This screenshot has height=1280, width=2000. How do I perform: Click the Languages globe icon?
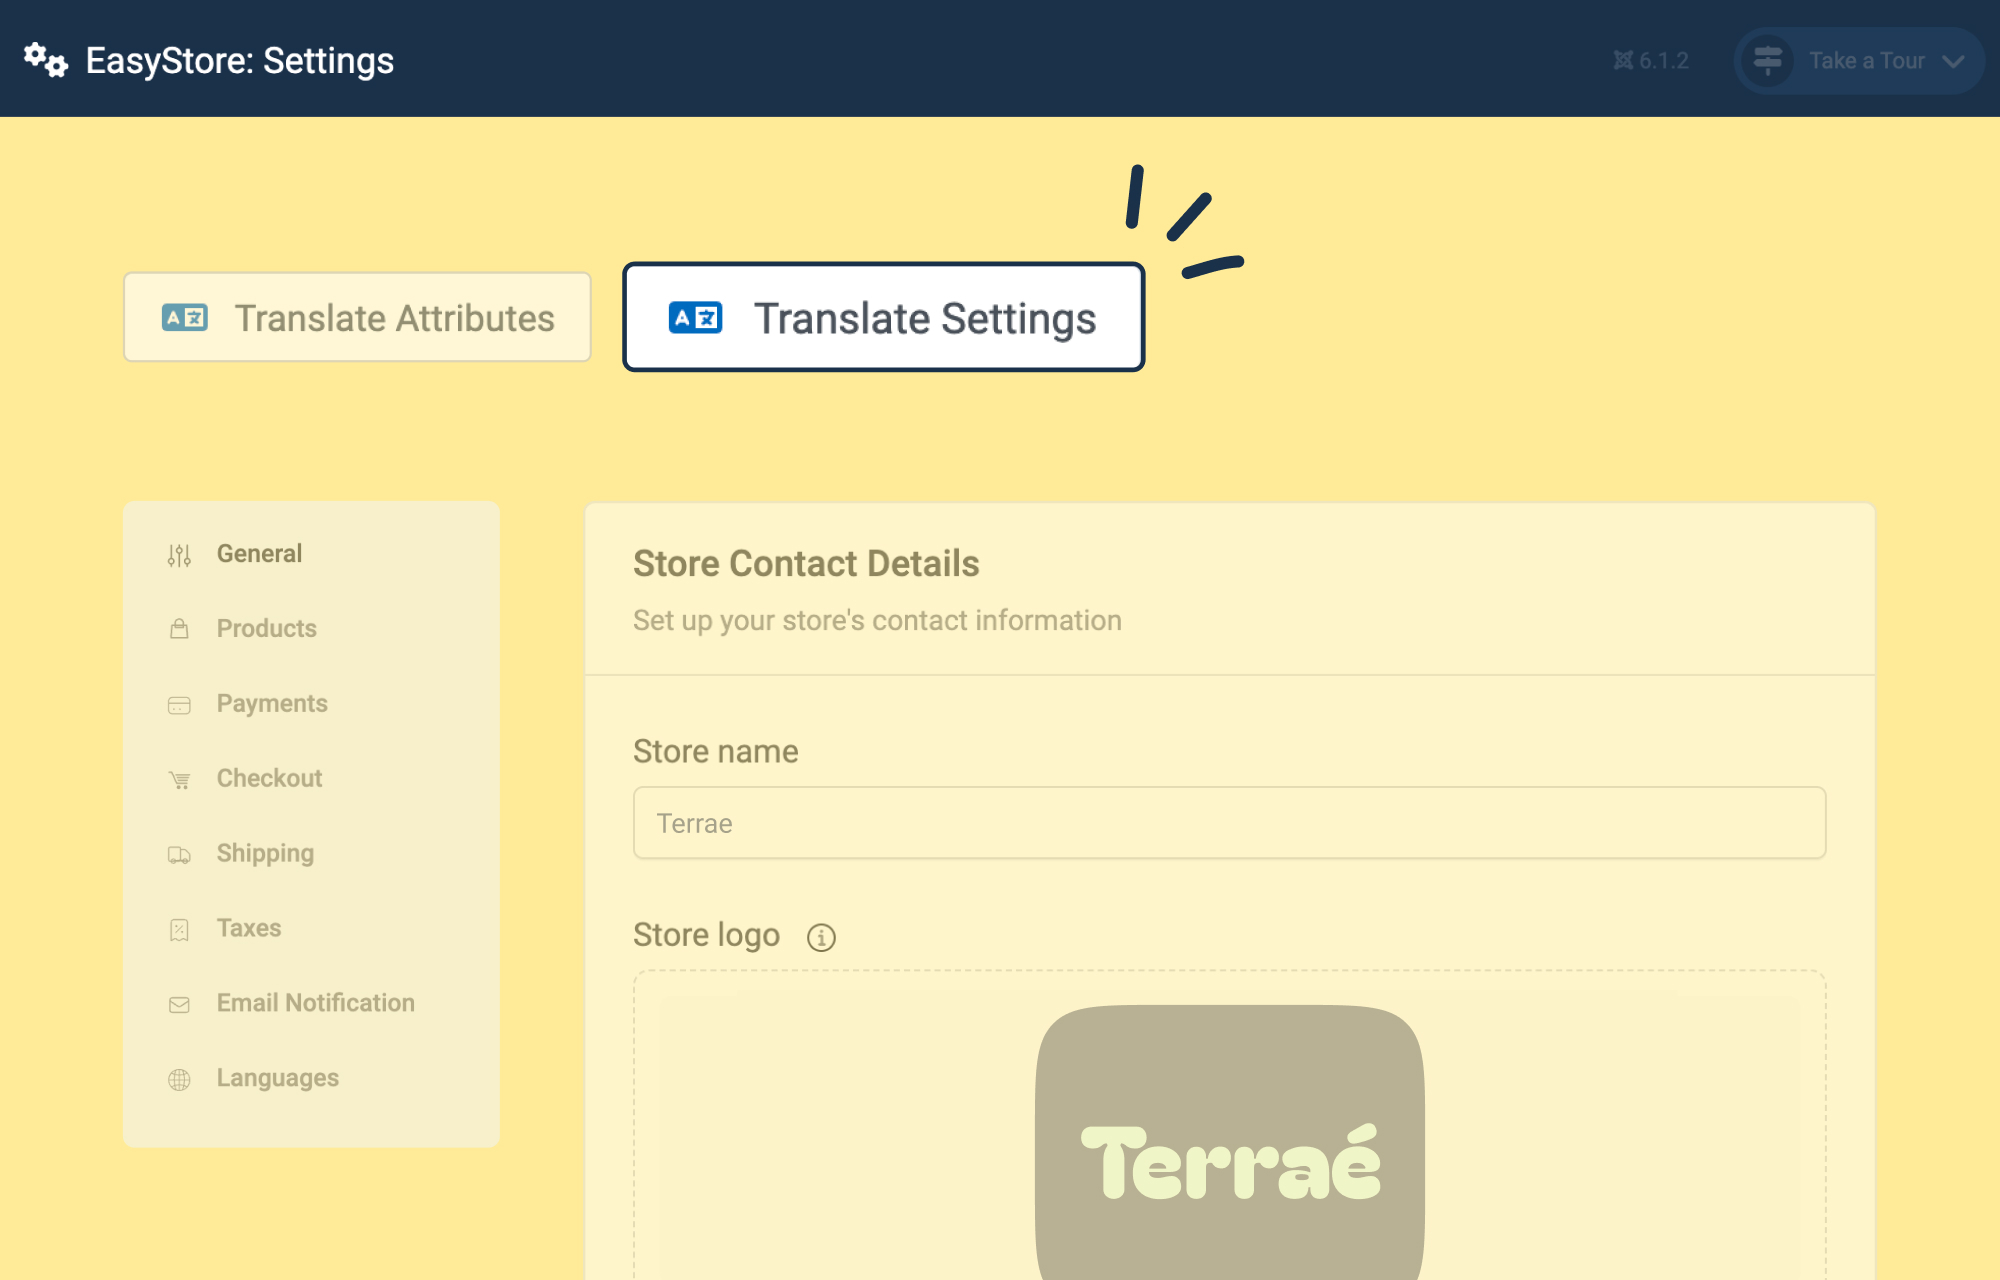click(x=179, y=1080)
